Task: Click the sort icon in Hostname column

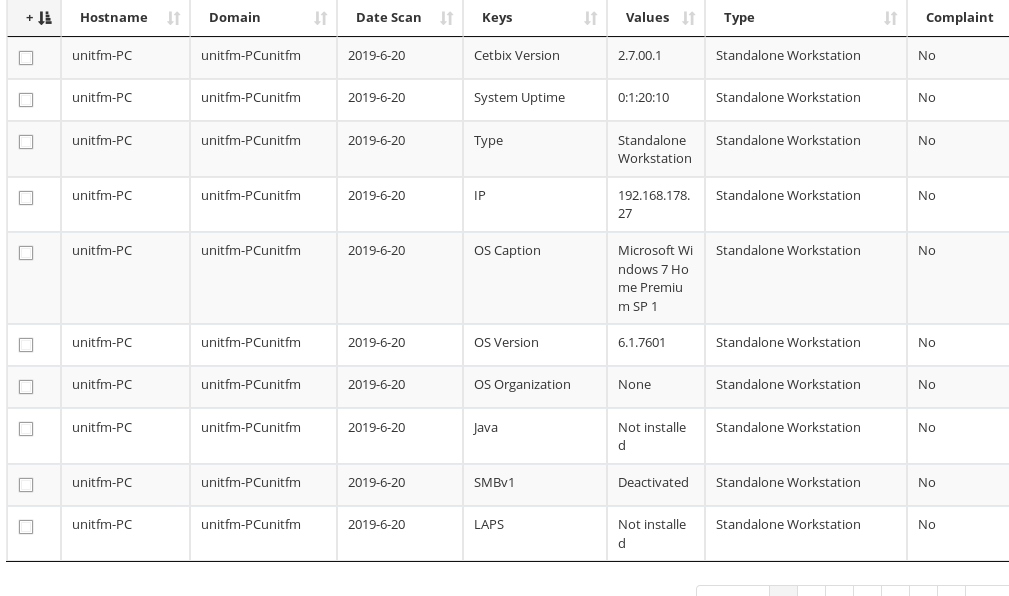Action: coord(173,18)
